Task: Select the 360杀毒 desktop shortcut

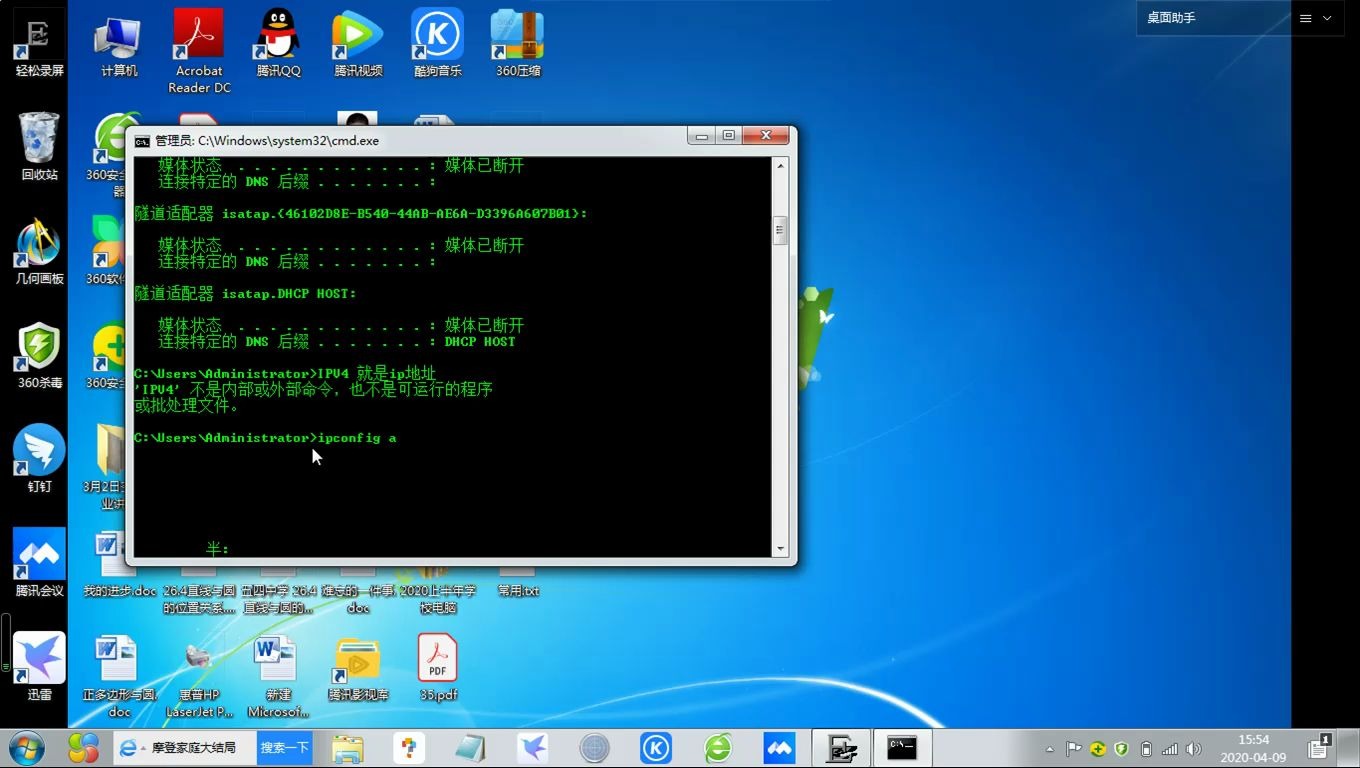Action: point(39,356)
